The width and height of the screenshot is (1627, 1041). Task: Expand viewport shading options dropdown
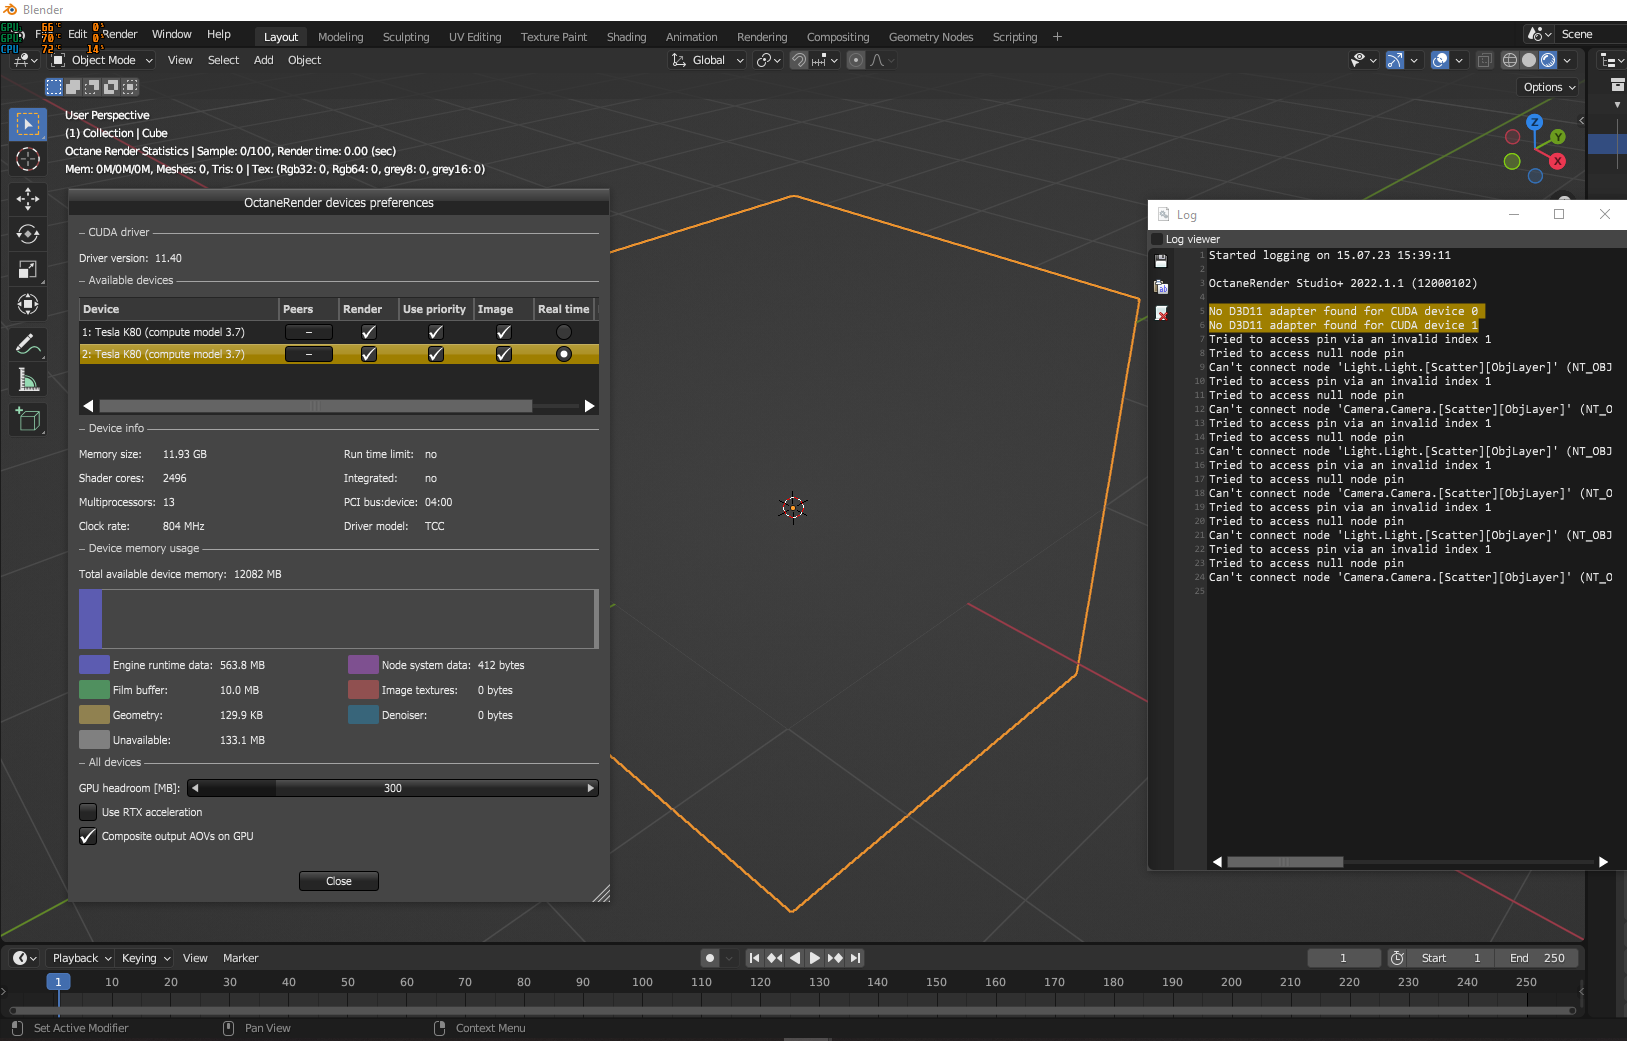(x=1567, y=60)
